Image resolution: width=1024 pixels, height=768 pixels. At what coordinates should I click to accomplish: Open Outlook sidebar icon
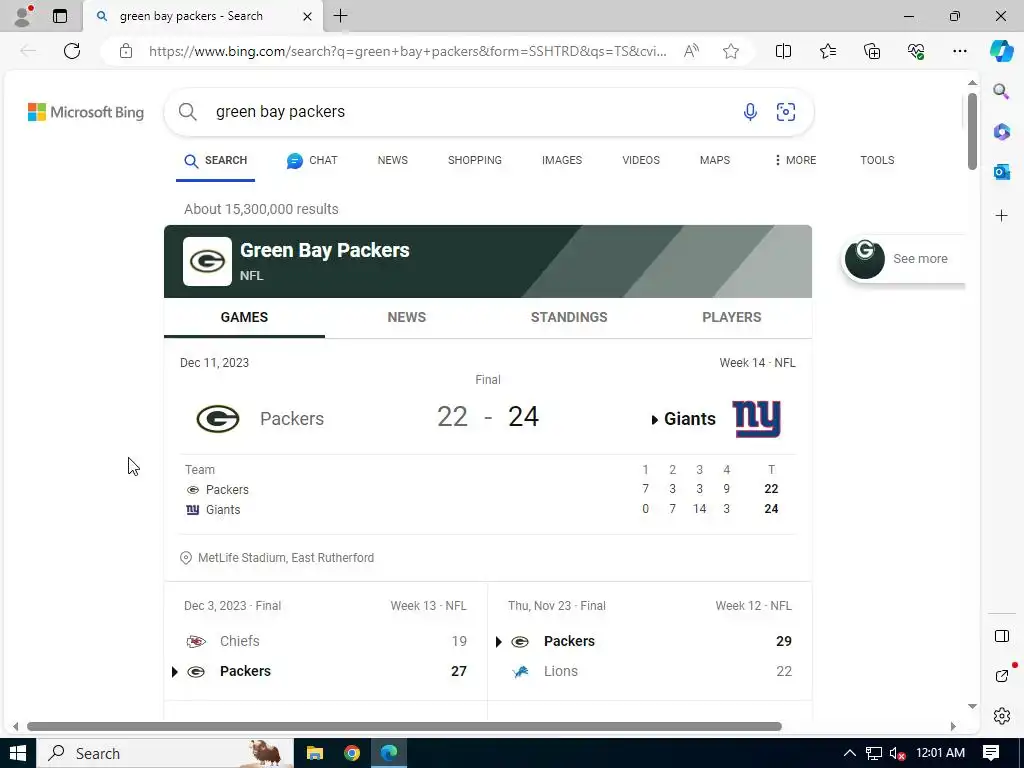pos(1001,172)
